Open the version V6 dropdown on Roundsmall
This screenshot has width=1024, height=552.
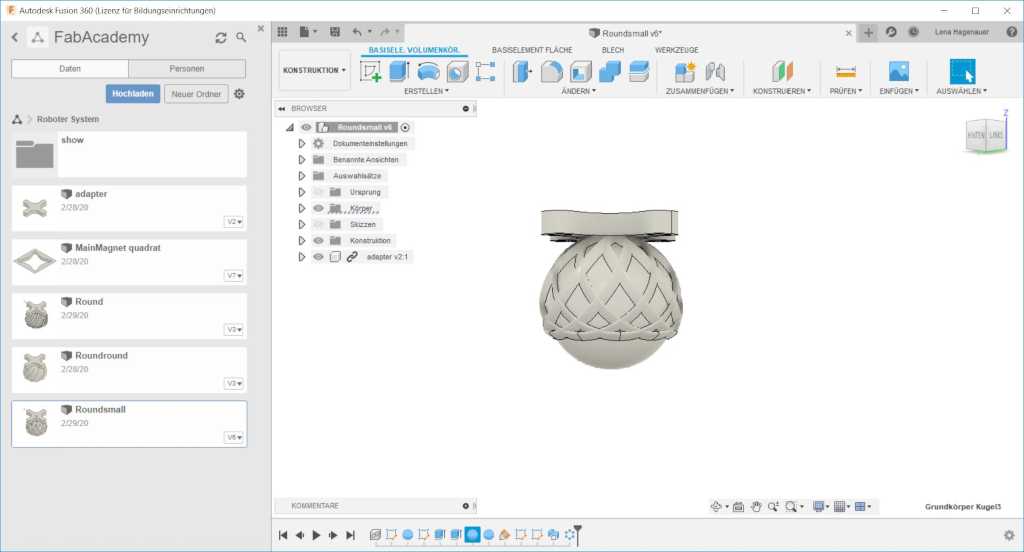click(x=234, y=437)
